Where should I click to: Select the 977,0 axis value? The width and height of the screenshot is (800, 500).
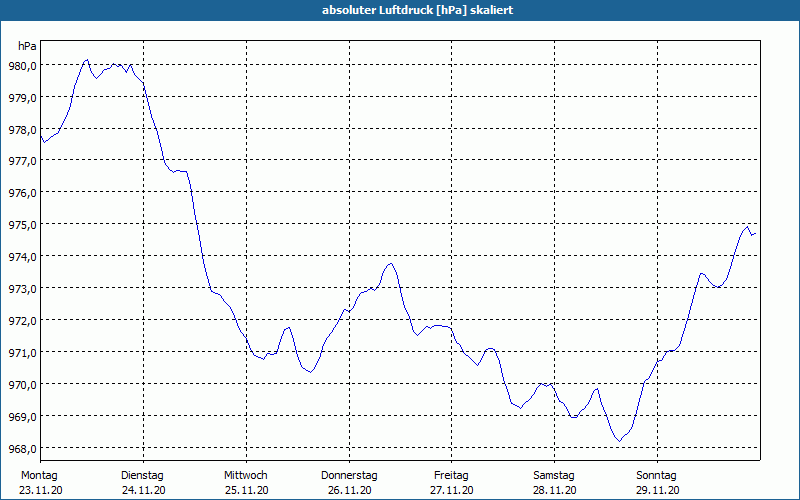coord(22,161)
